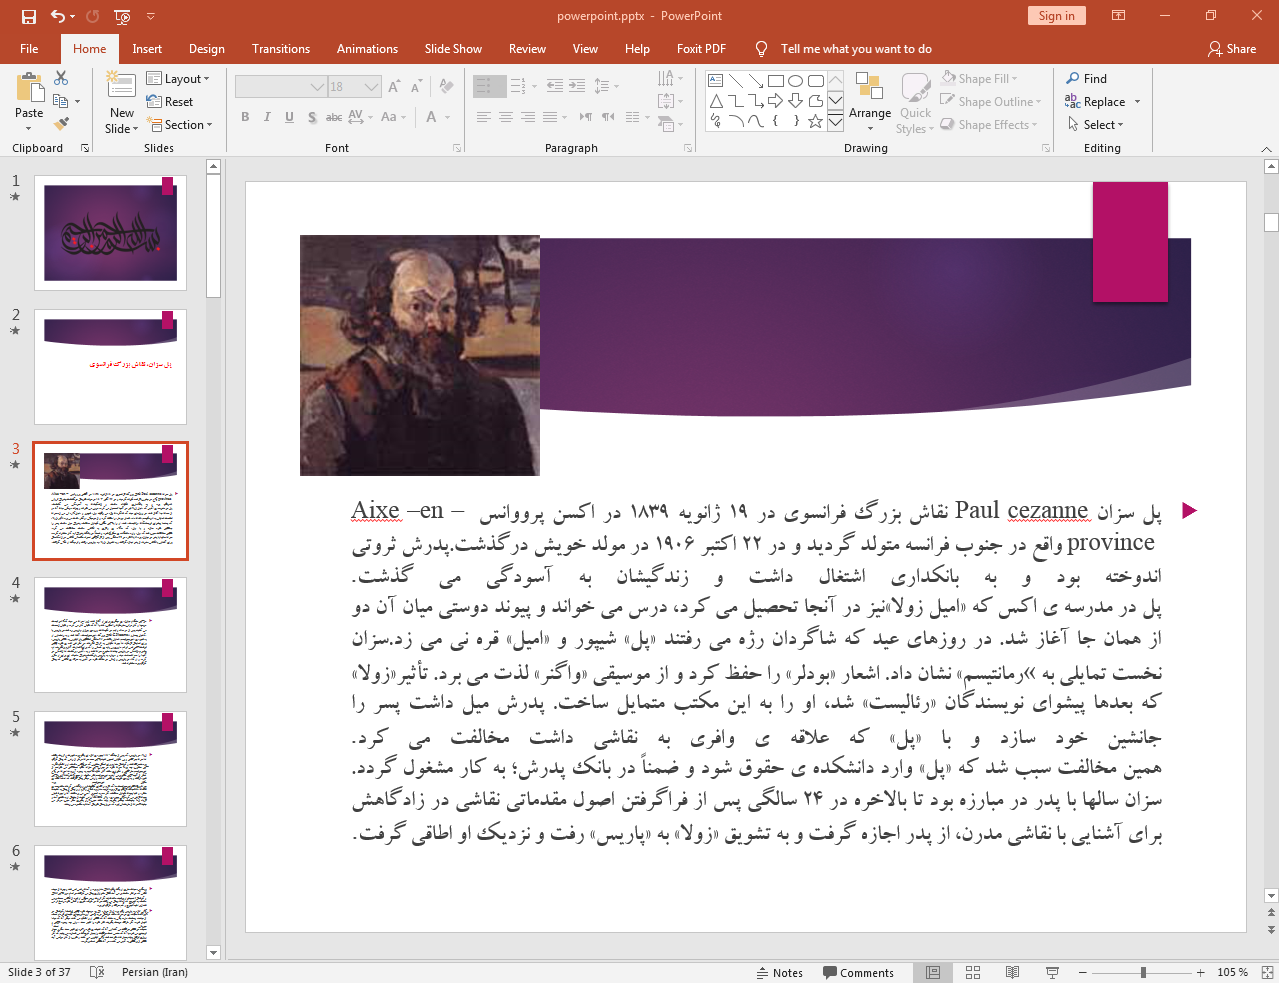Open the Select dropdown in Editing

click(1096, 124)
